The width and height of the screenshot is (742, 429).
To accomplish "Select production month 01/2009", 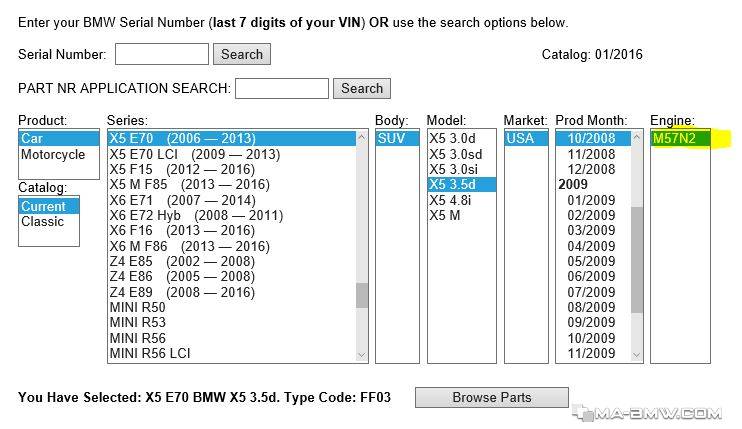I will coord(593,200).
